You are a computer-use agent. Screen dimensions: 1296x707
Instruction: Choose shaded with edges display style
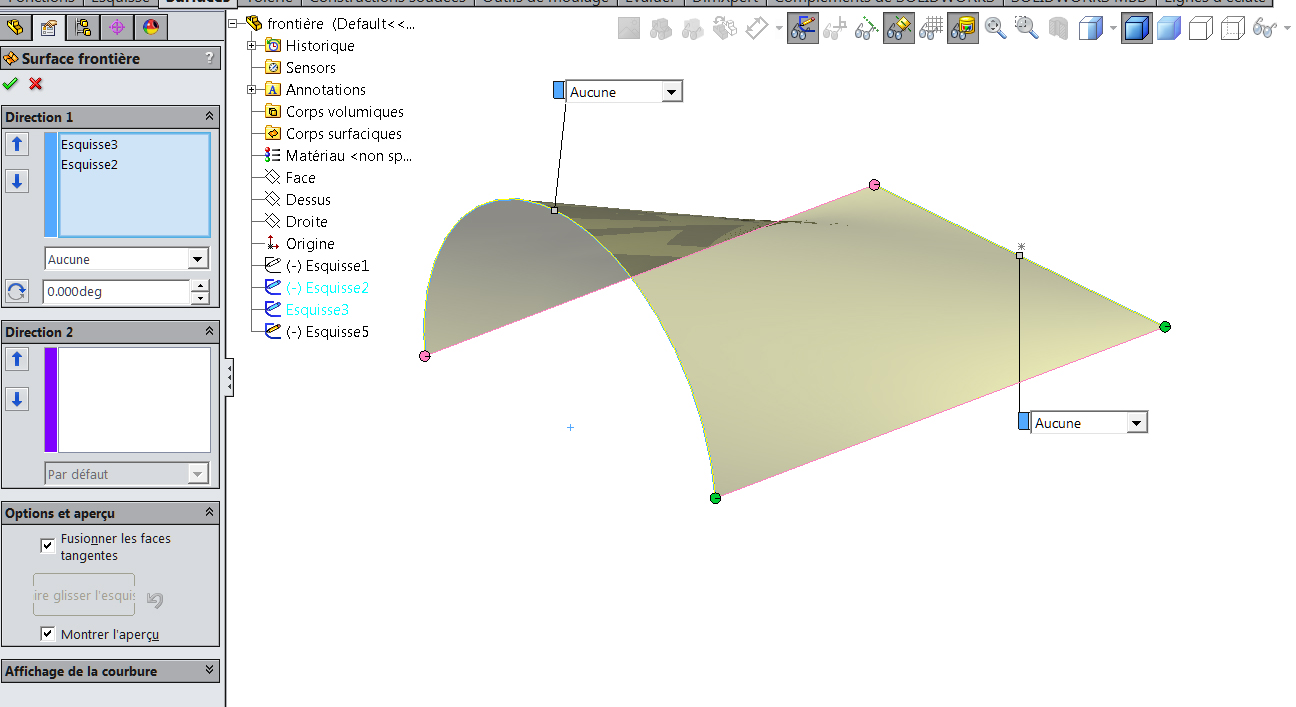[x=1136, y=30]
